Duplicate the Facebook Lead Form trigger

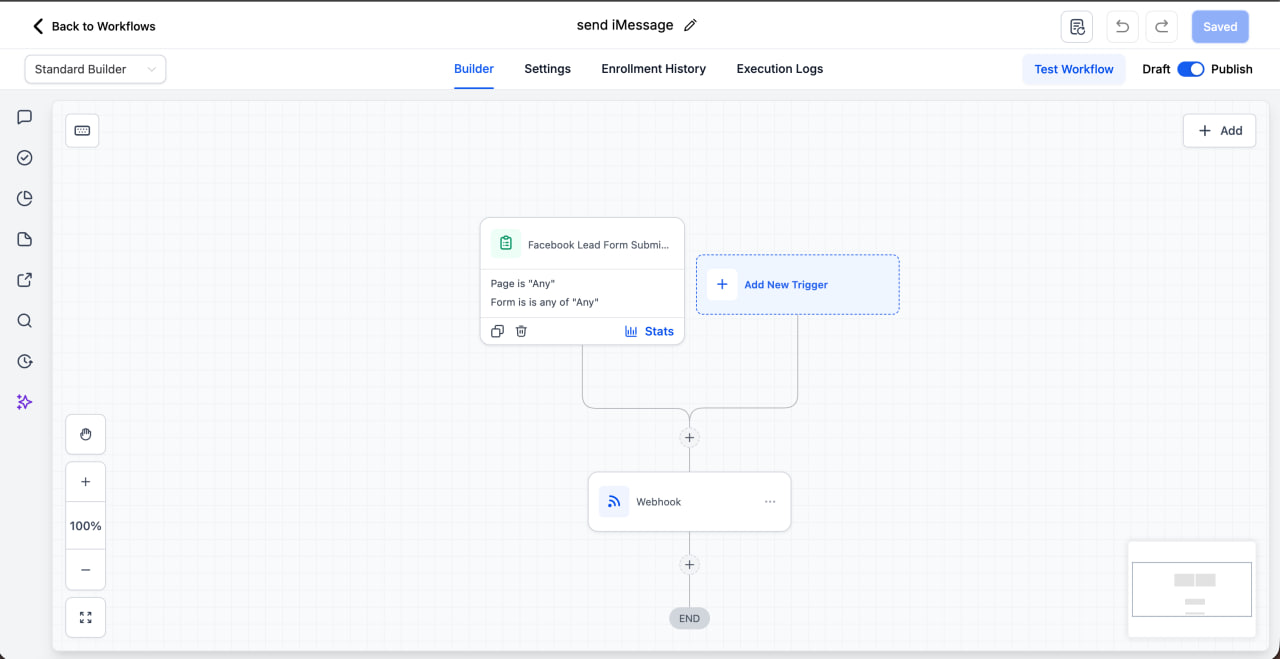coord(497,330)
